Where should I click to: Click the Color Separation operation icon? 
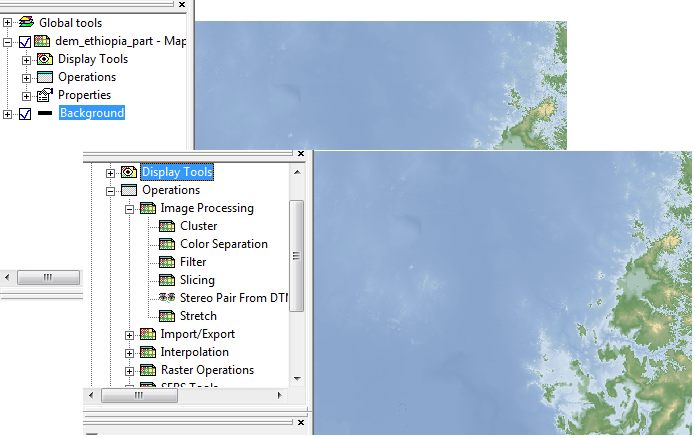click(x=167, y=244)
